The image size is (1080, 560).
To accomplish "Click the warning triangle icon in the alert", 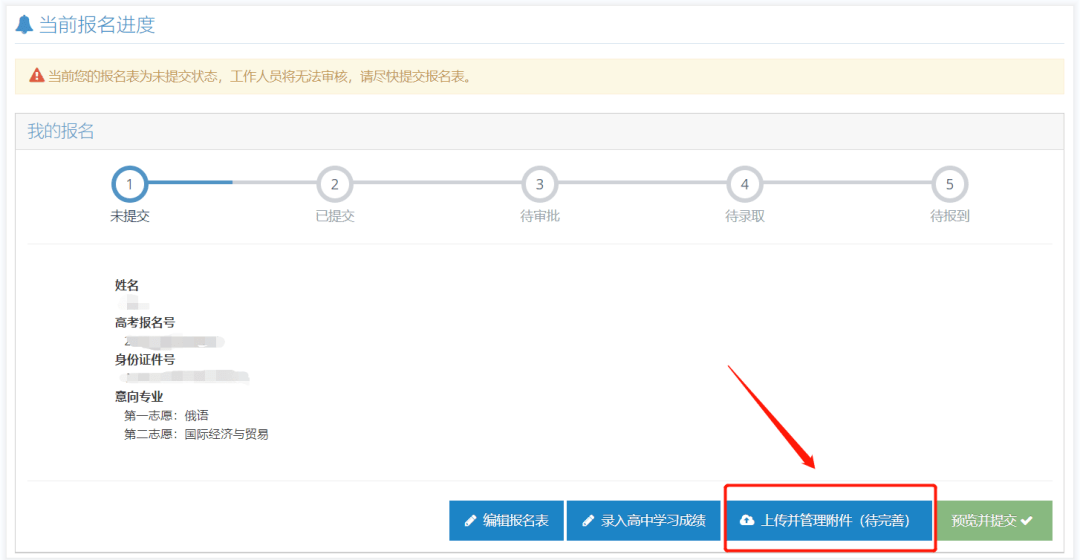I will (x=37, y=76).
